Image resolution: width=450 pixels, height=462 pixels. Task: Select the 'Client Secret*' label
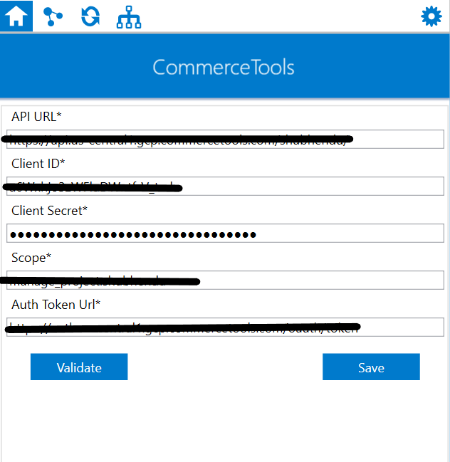(x=49, y=211)
